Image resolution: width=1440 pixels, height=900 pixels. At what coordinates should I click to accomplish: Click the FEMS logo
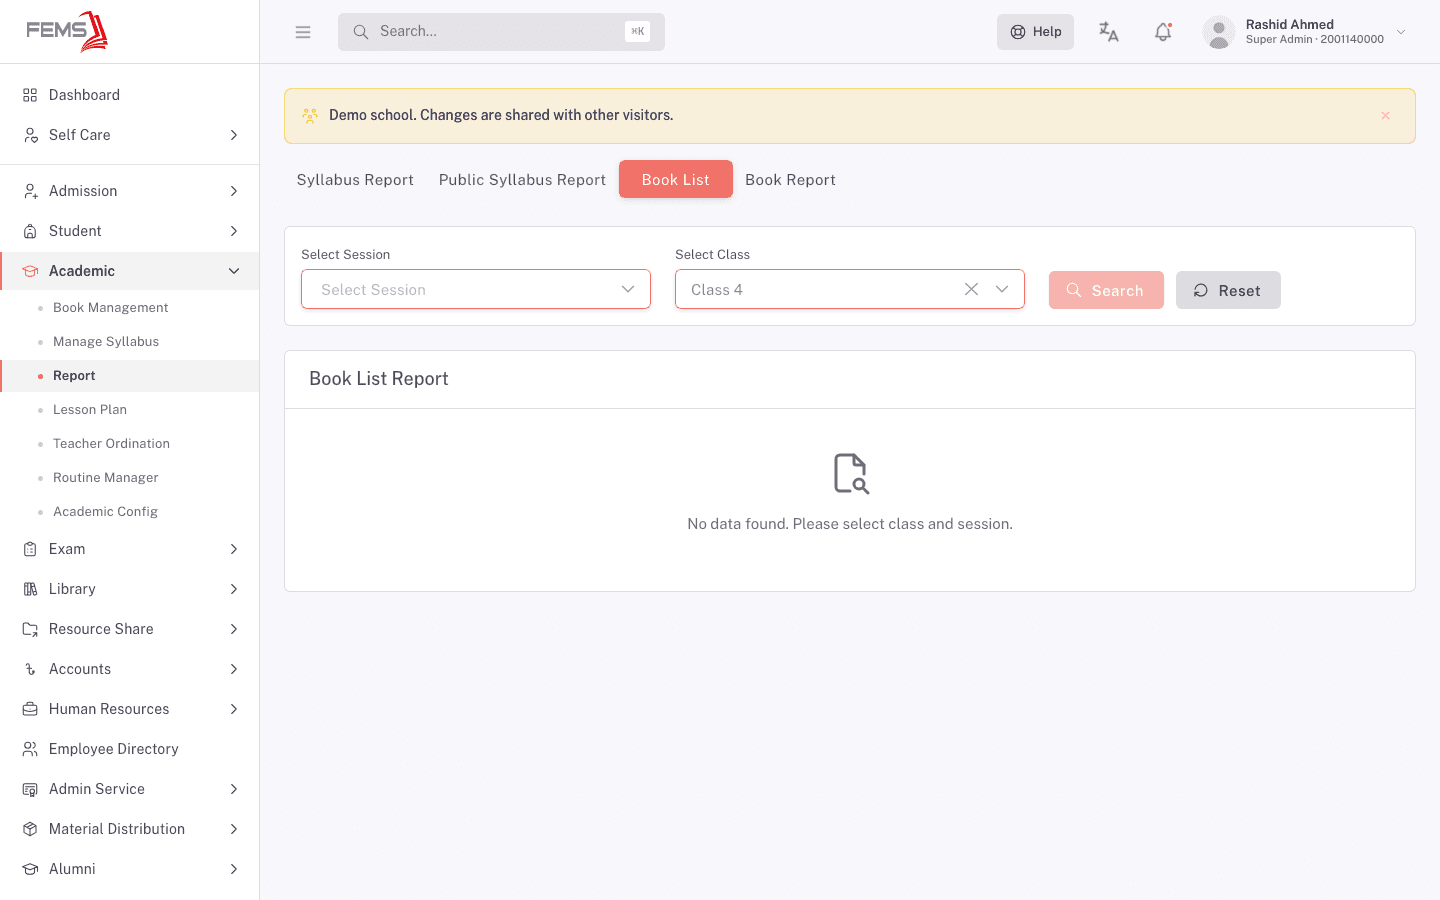point(67,31)
